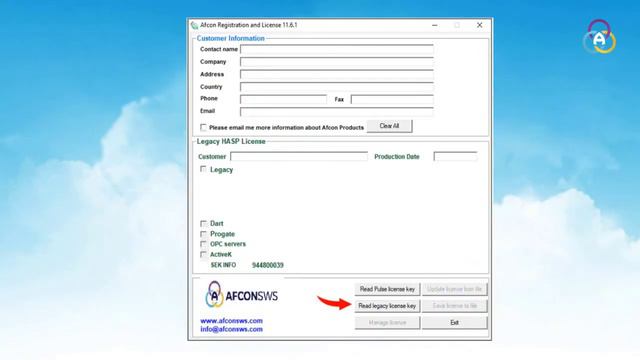Focus the Phone input field
Viewport: 640px width, 360px height.
coord(283,99)
